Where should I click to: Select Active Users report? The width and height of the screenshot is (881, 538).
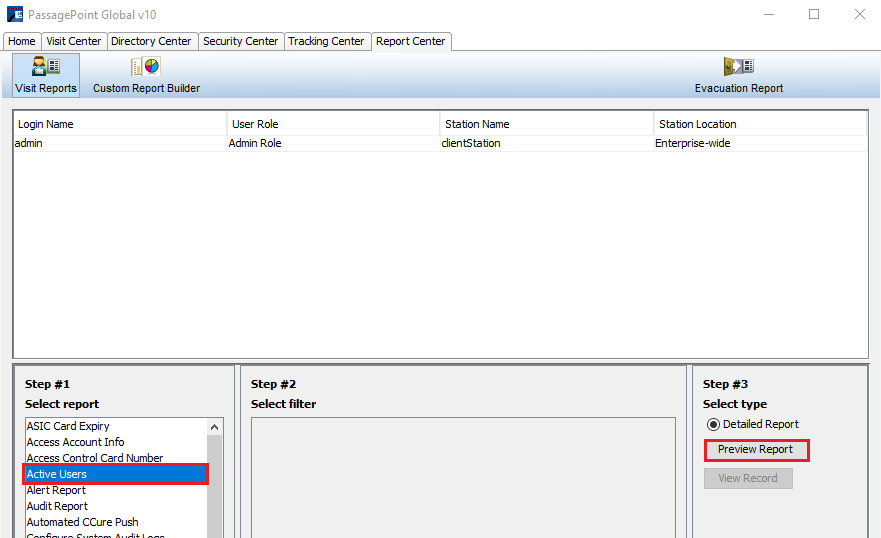tap(116, 475)
